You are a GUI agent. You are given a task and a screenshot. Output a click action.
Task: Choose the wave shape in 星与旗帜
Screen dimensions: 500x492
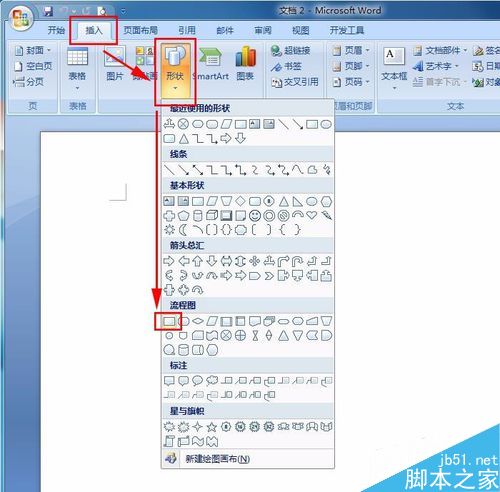pos(198,441)
